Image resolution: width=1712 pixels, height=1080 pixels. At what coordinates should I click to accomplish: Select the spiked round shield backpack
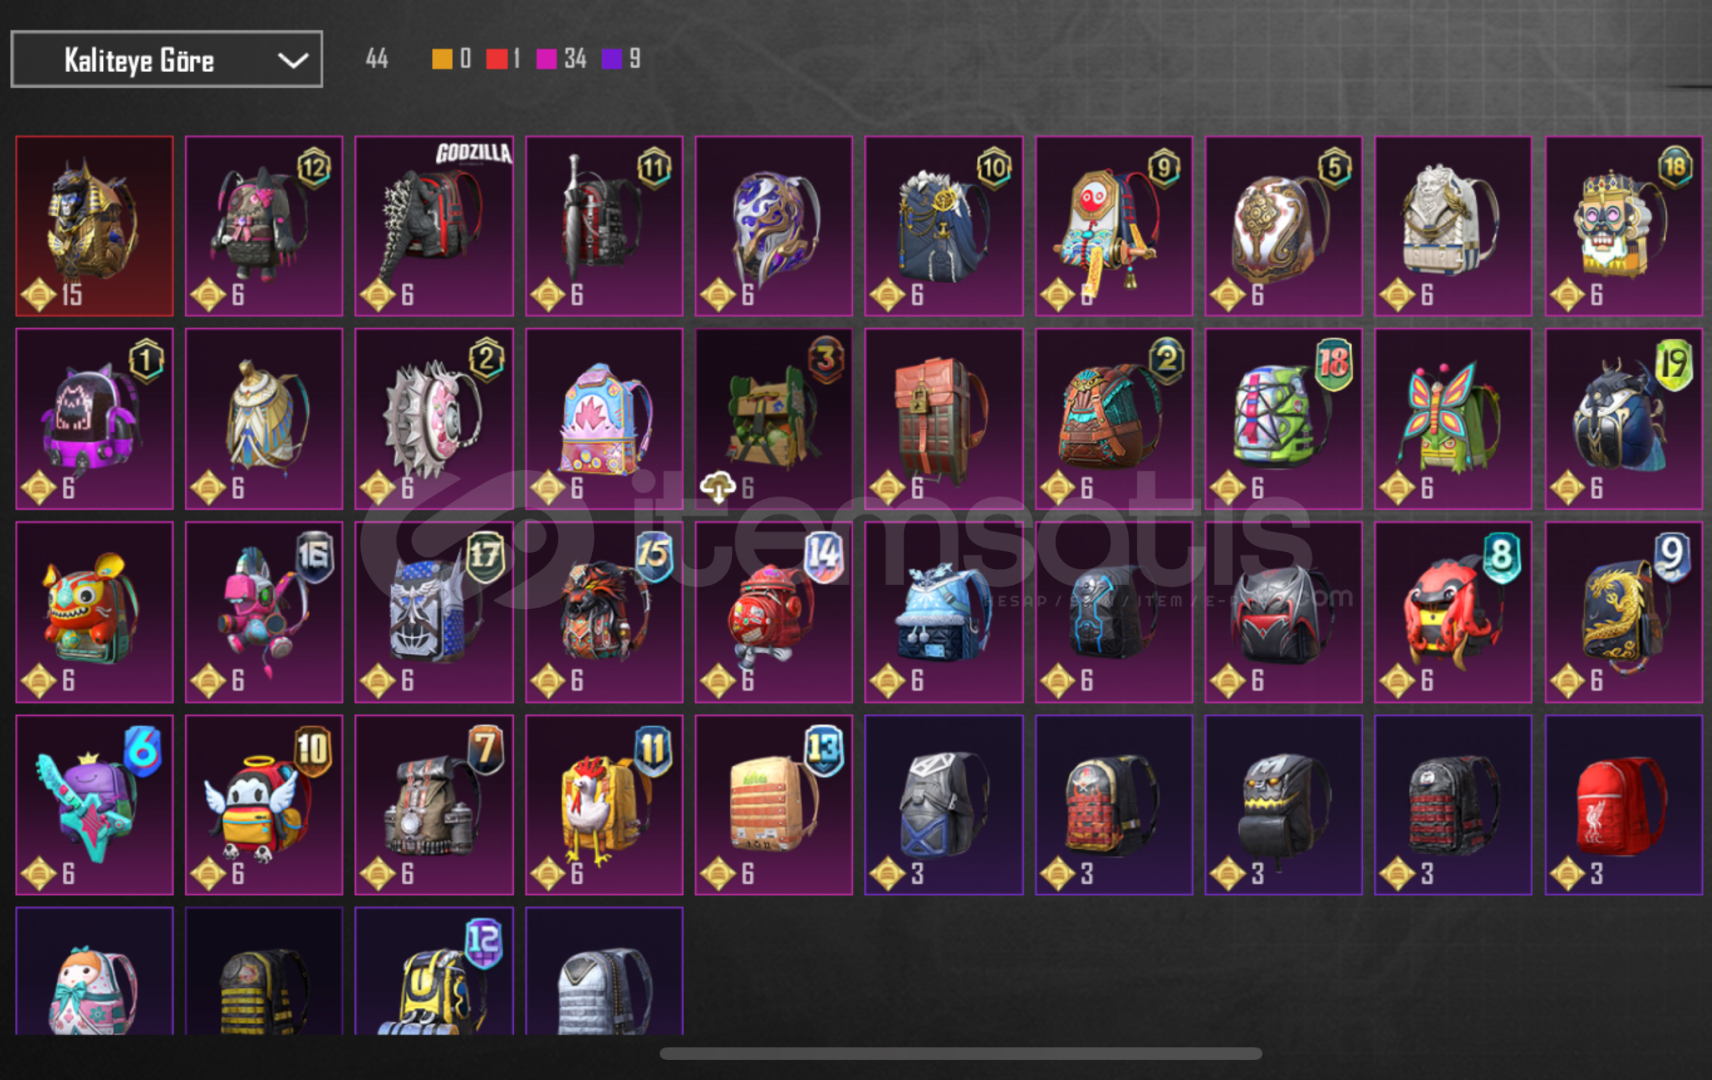[434, 419]
